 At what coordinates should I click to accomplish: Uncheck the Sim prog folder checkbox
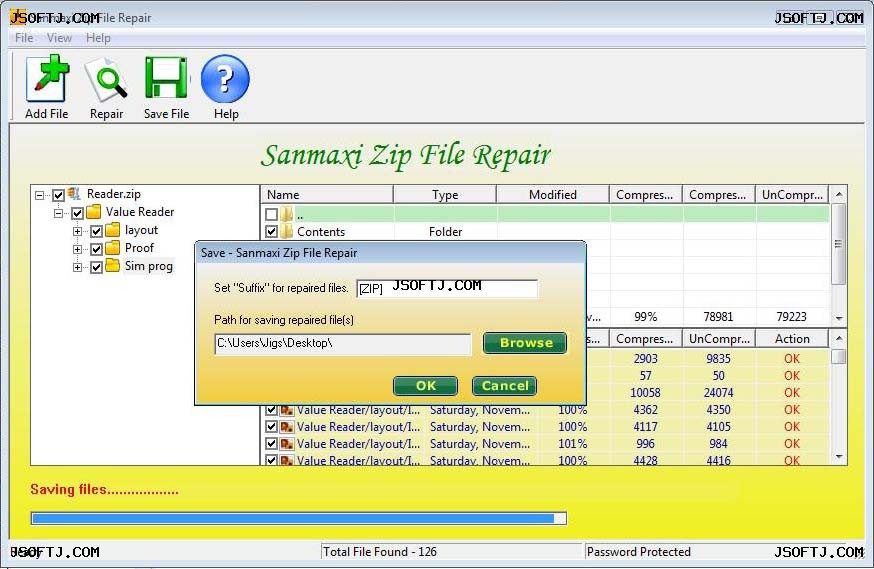point(96,267)
